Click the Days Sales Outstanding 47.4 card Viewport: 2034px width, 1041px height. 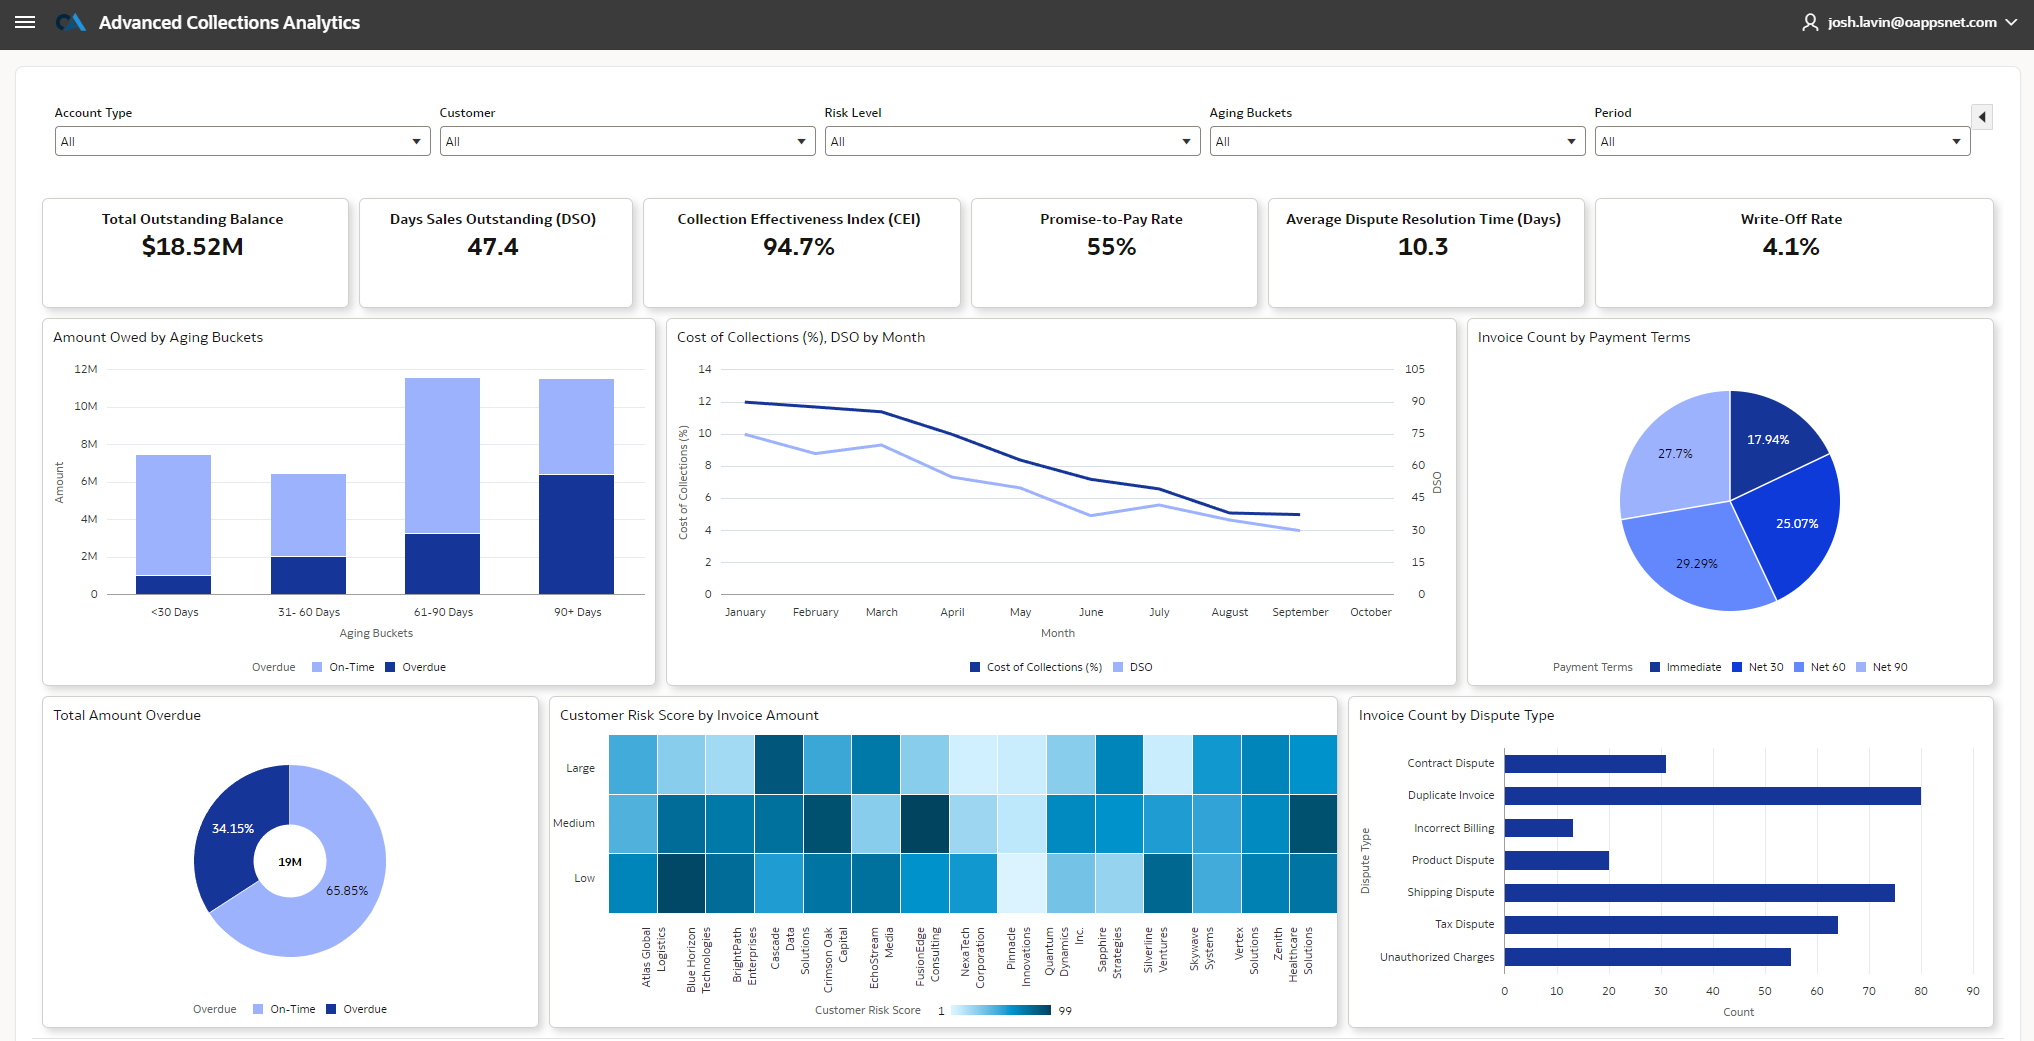click(496, 253)
